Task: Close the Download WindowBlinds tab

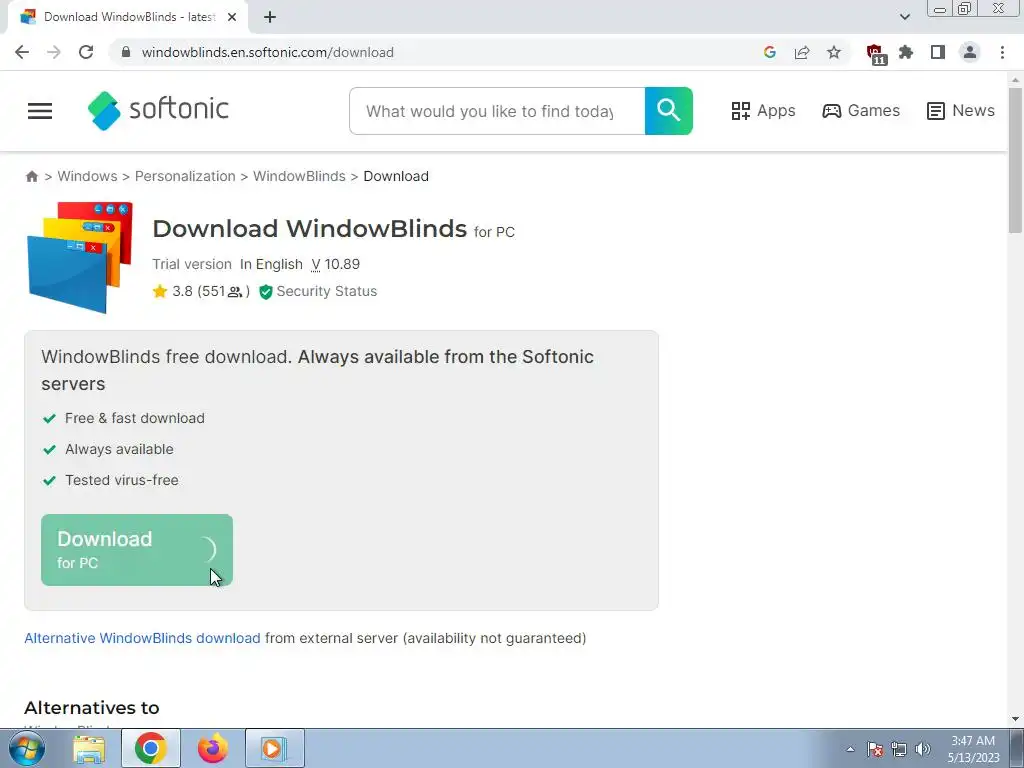Action: 232,17
